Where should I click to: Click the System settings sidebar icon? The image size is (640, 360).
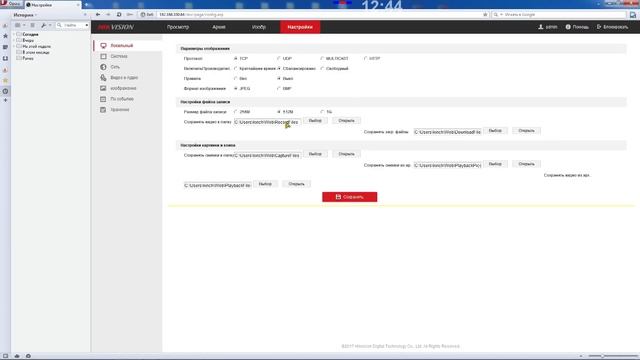click(x=103, y=56)
